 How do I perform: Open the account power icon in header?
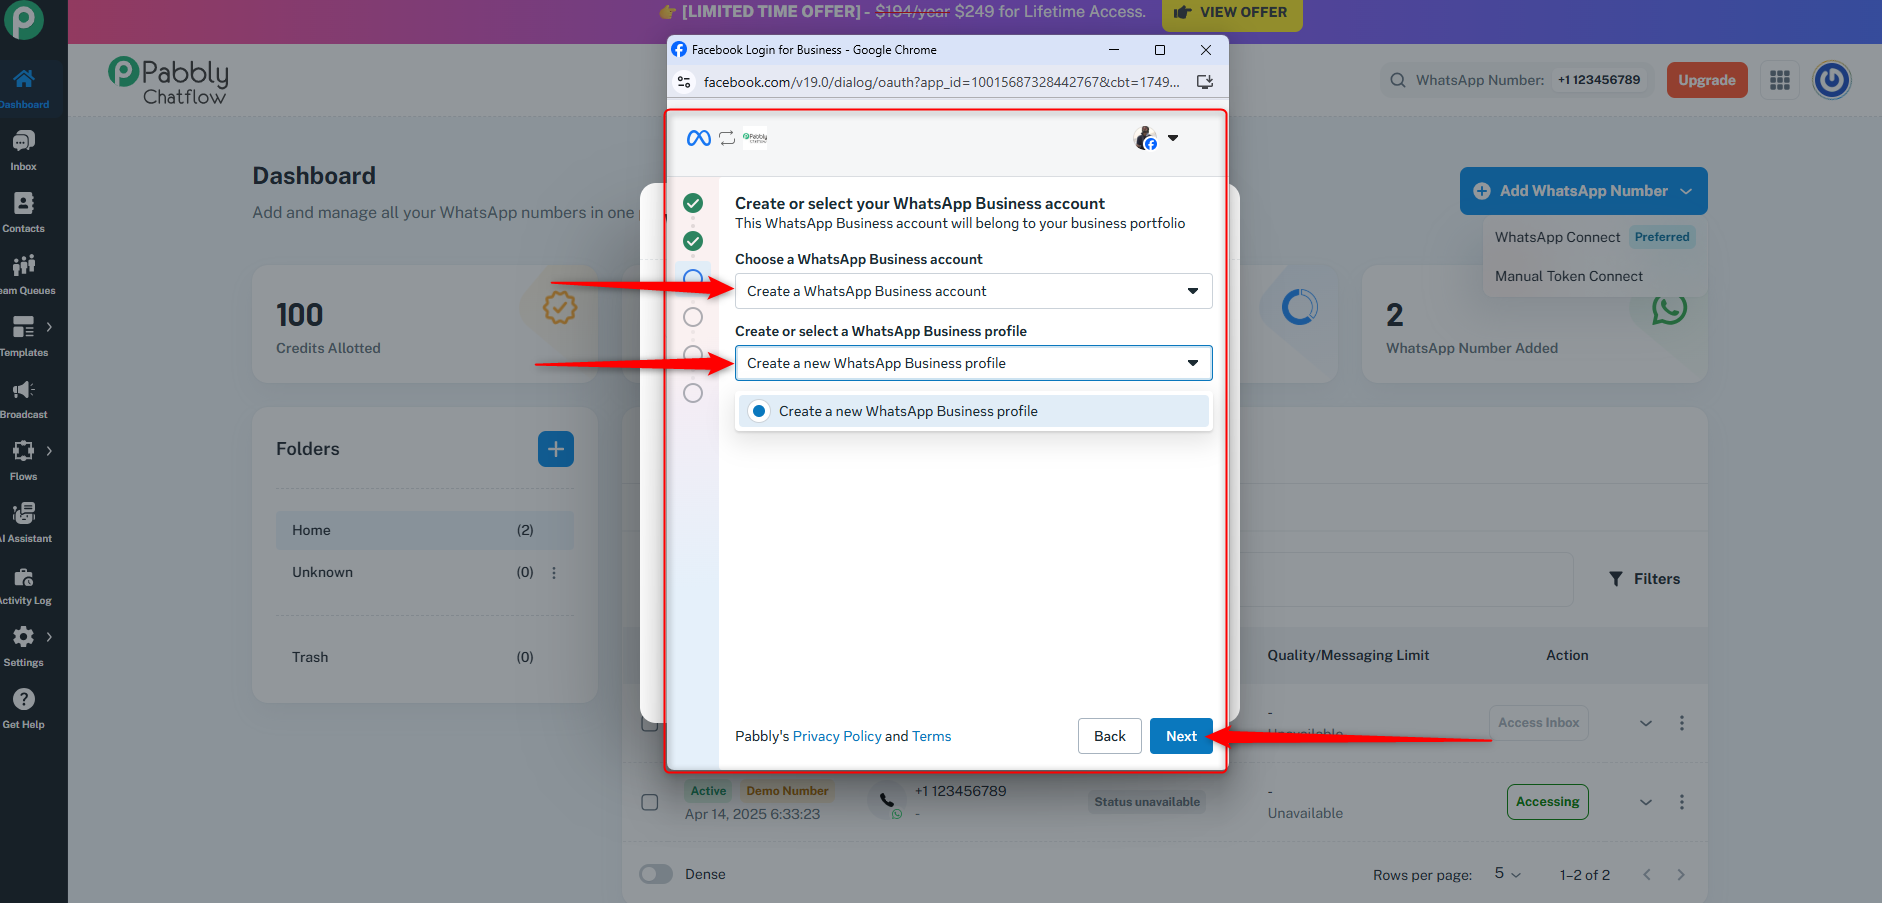1832,80
